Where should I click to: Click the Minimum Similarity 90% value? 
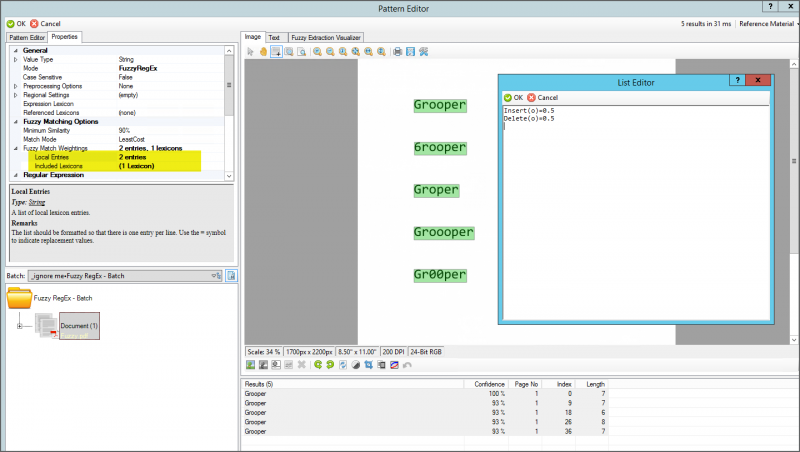[x=124, y=131]
